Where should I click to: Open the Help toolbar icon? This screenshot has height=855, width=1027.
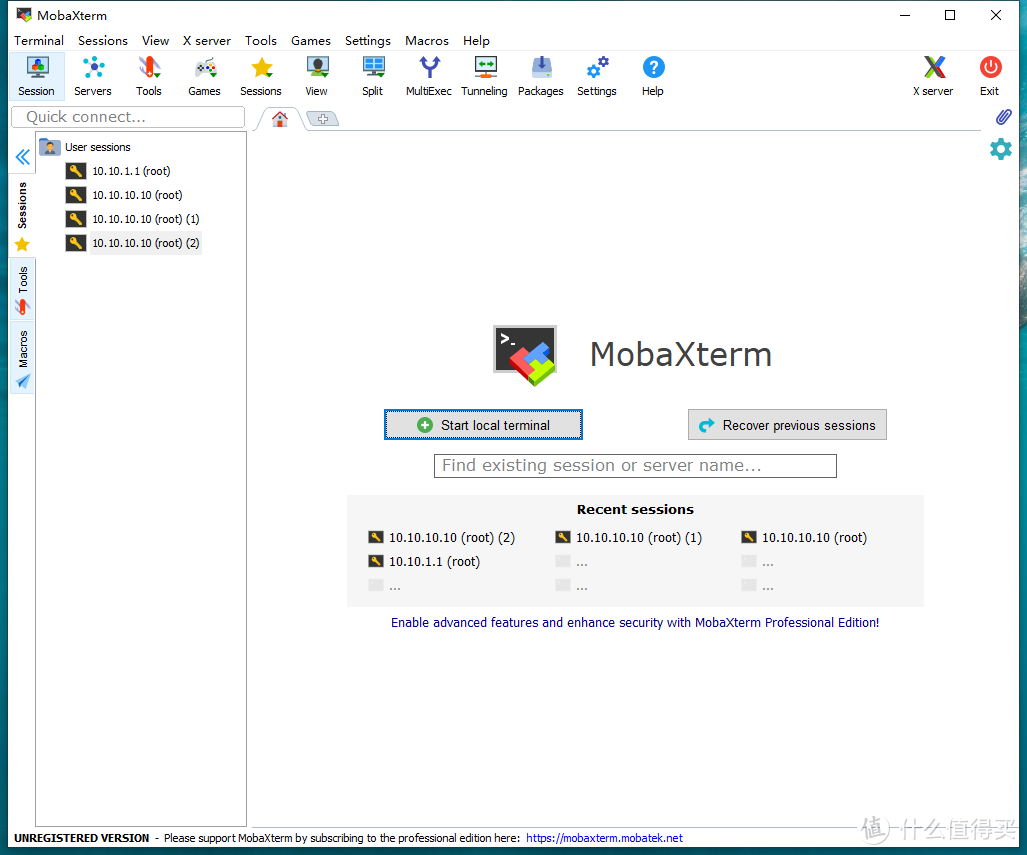pos(653,77)
